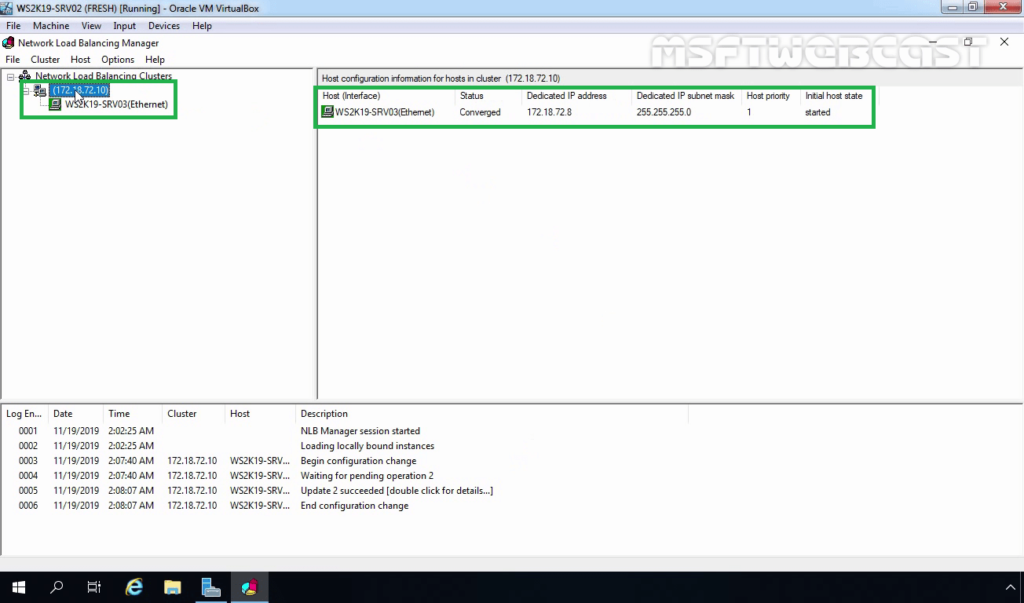
Task: Select WS2K19-SRV03(Ethernet) in the tree
Action: pyautogui.click(x=116, y=105)
